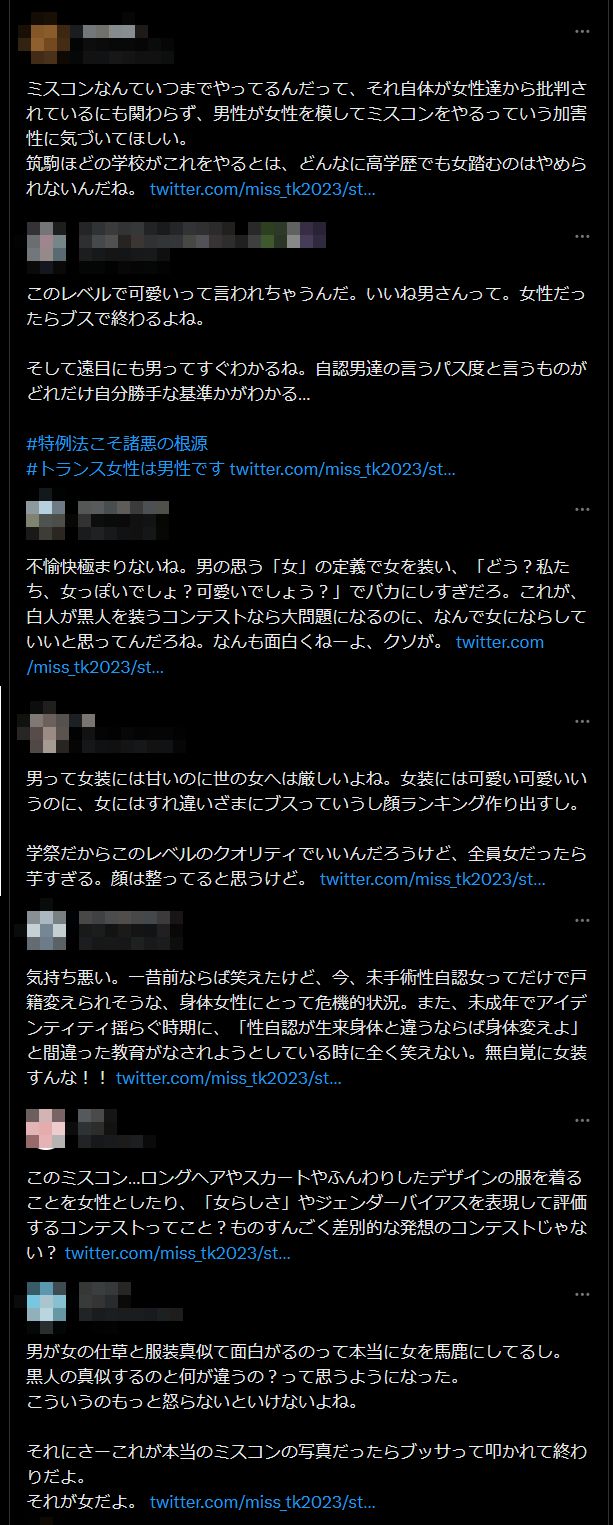This screenshot has width=613, height=1525.
Task: Open more options on the このレベルで可愛い tweet
Action: 583,236
